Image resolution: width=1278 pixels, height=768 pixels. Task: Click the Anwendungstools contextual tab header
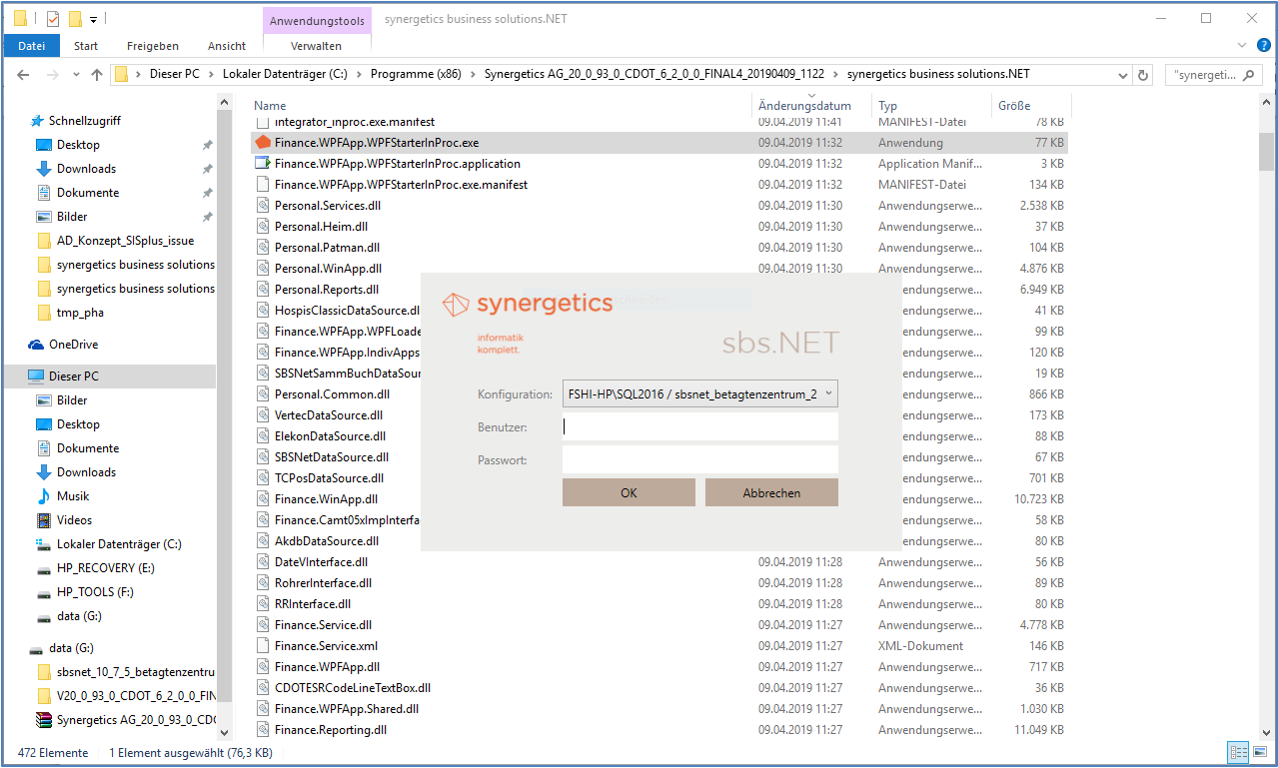317,20
